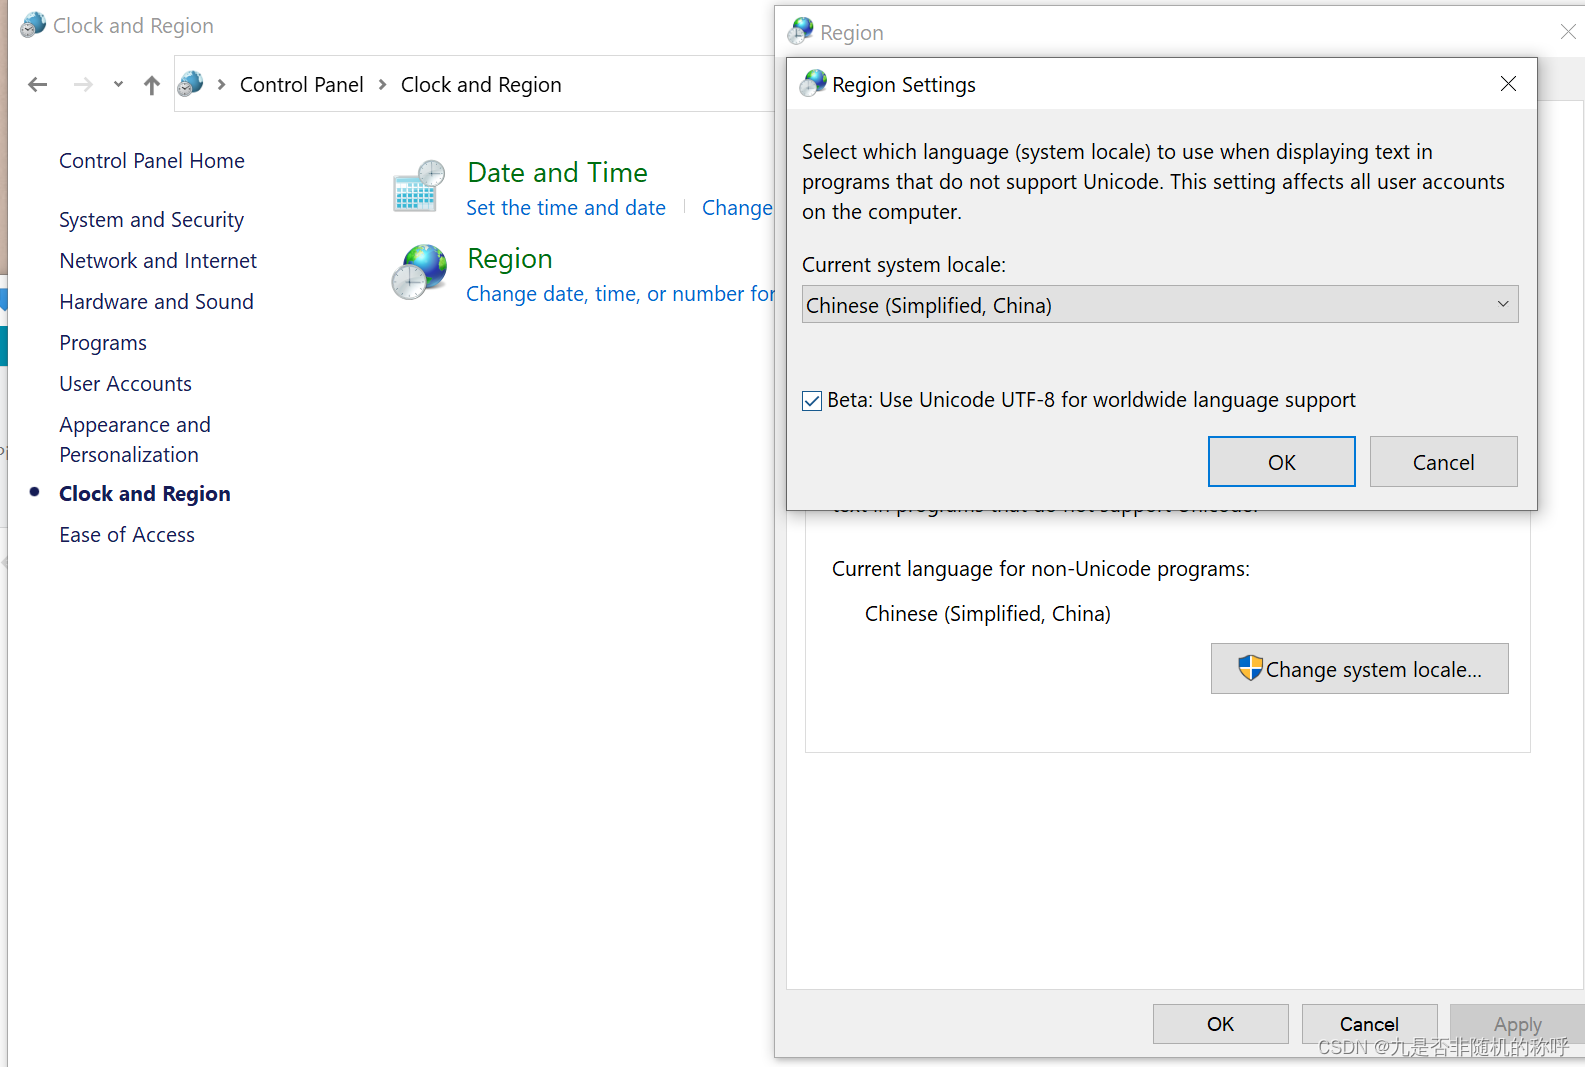Confirm Region Settings with OK
The width and height of the screenshot is (1585, 1067).
[x=1281, y=462]
